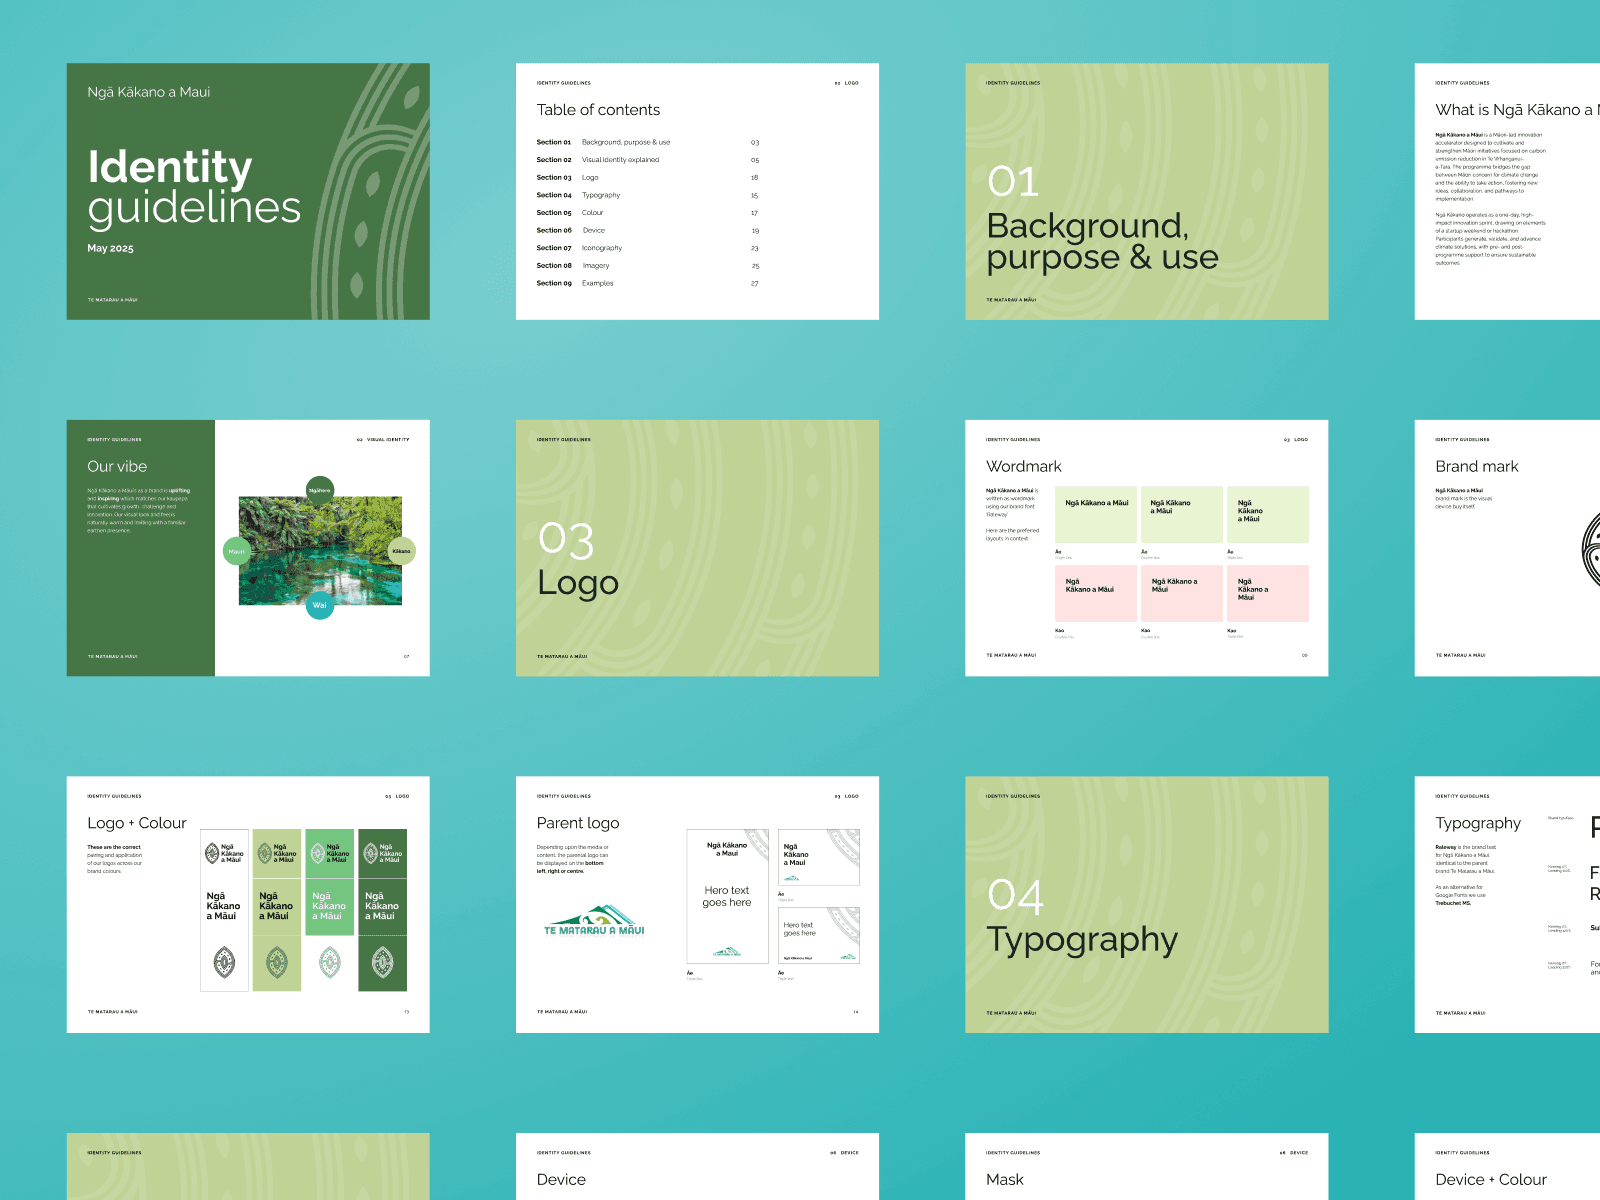Select Section 02 Visual identity explained row
The height and width of the screenshot is (1200, 1600).
click(x=648, y=160)
